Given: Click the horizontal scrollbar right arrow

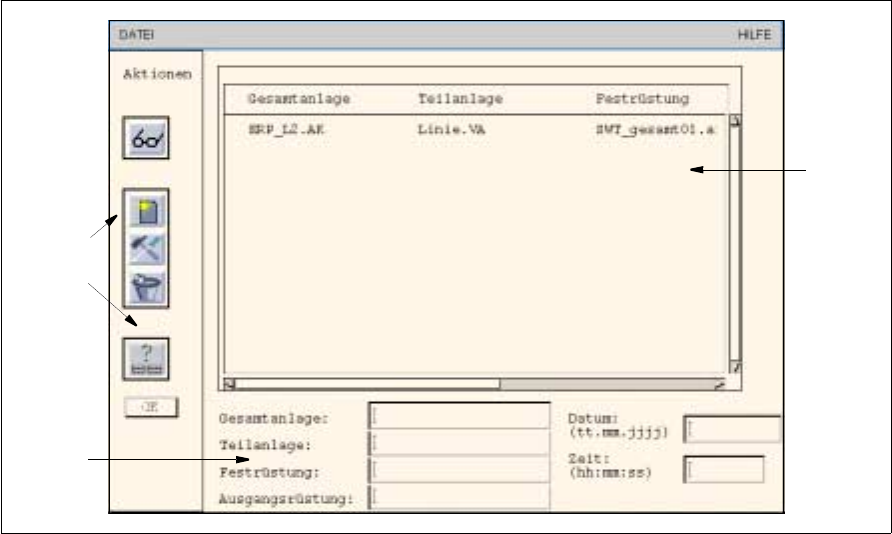Looking at the screenshot, I should coord(720,384).
